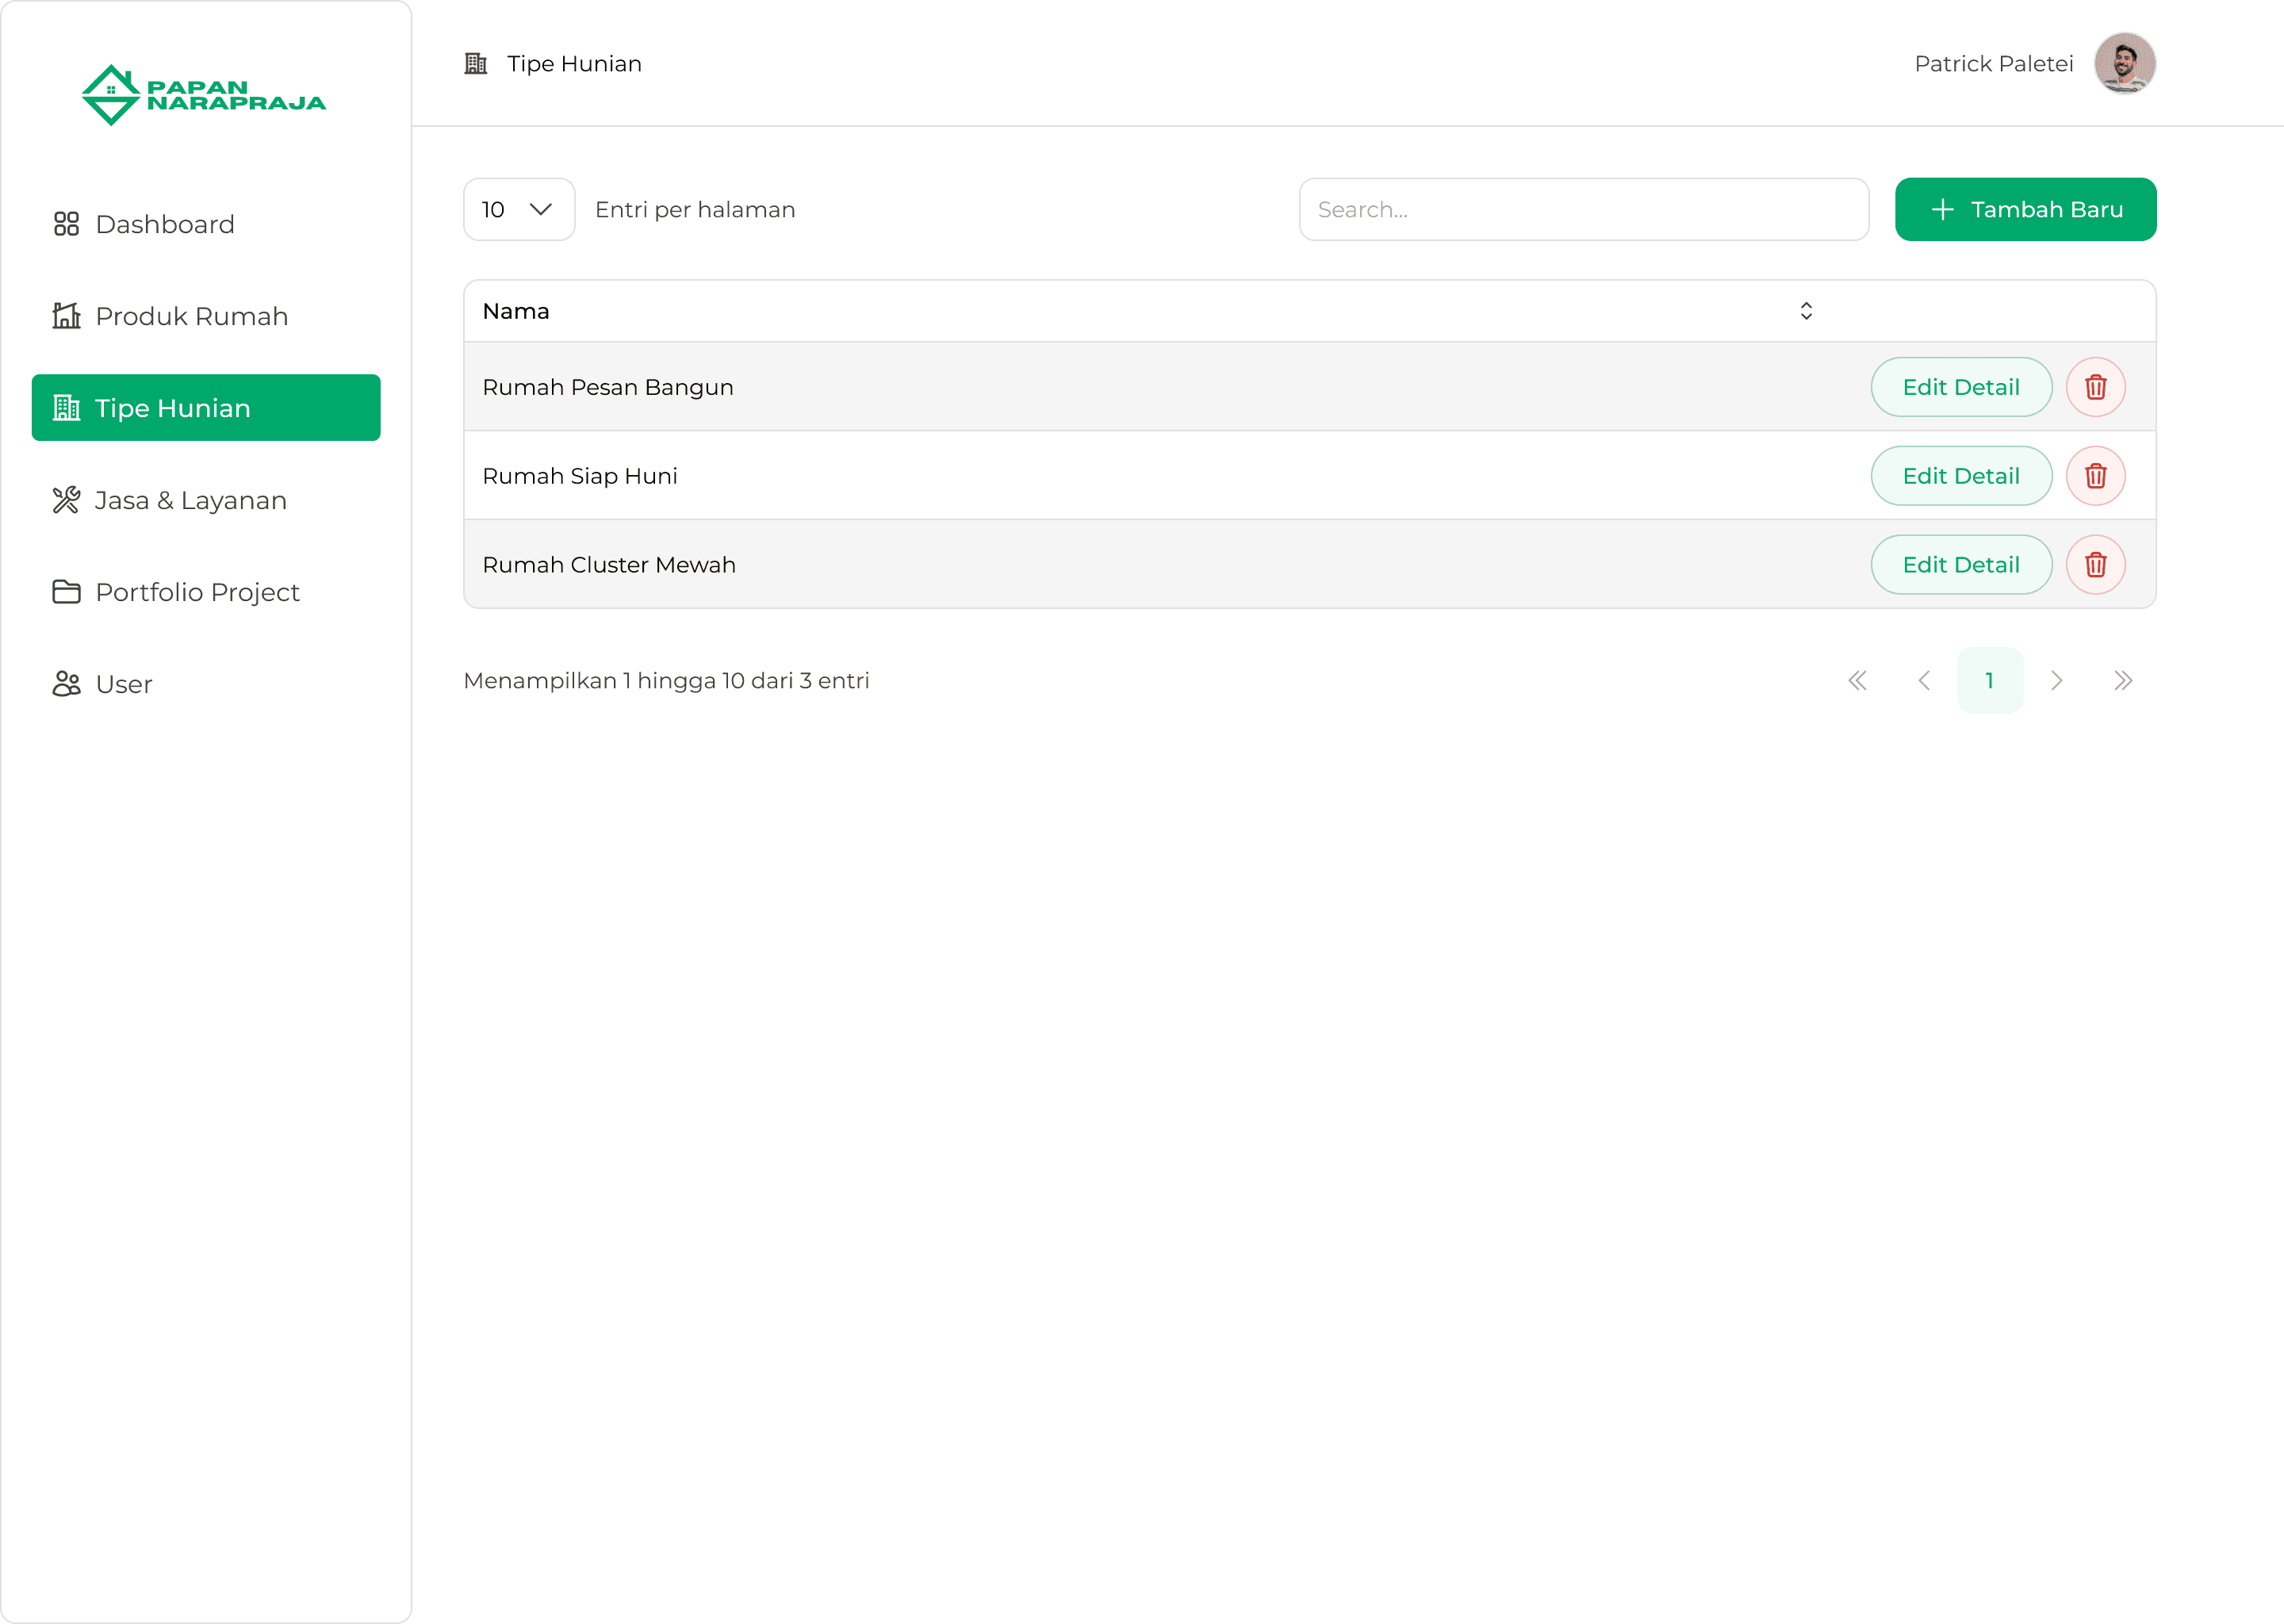The height and width of the screenshot is (1624, 2284).
Task: Go to Portfolio Project page
Action: click(197, 592)
